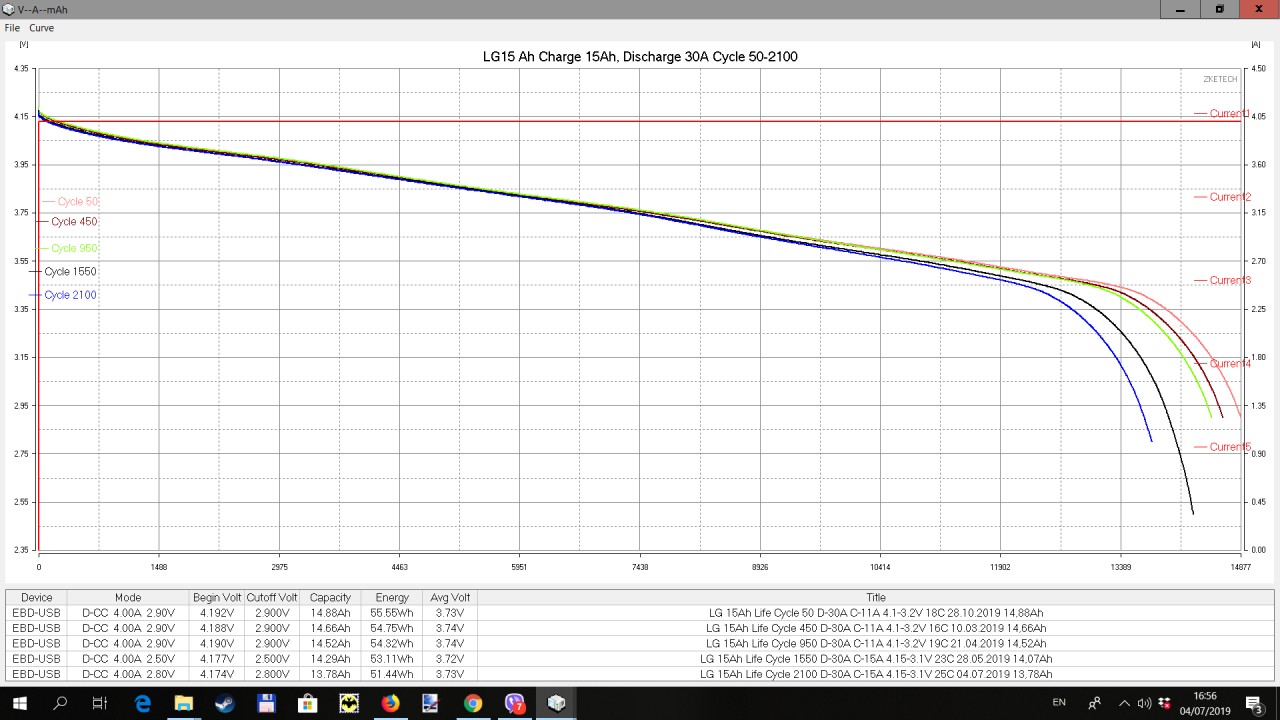
Task: Click the Cycle 2100 legend label
Action: [x=70, y=295]
